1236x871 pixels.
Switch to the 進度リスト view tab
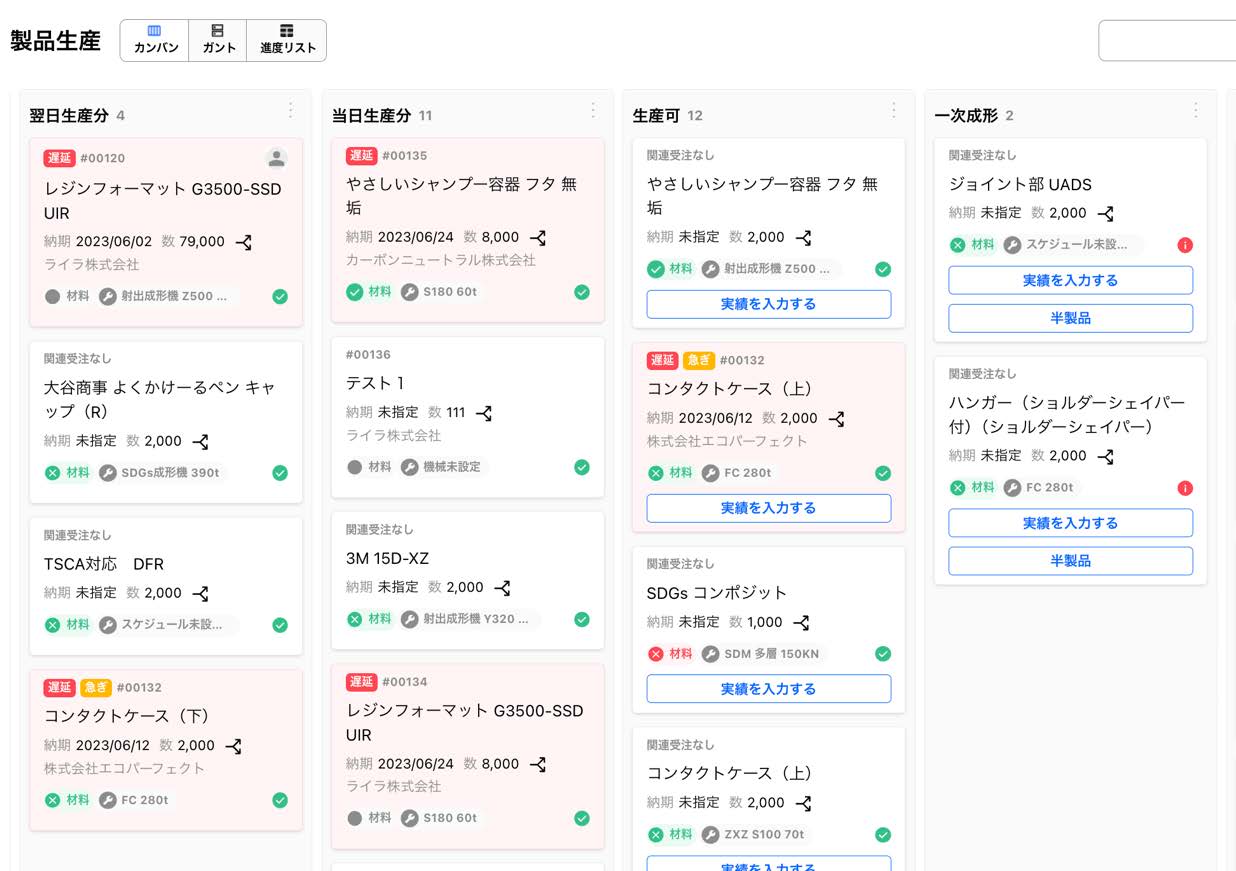(287, 40)
